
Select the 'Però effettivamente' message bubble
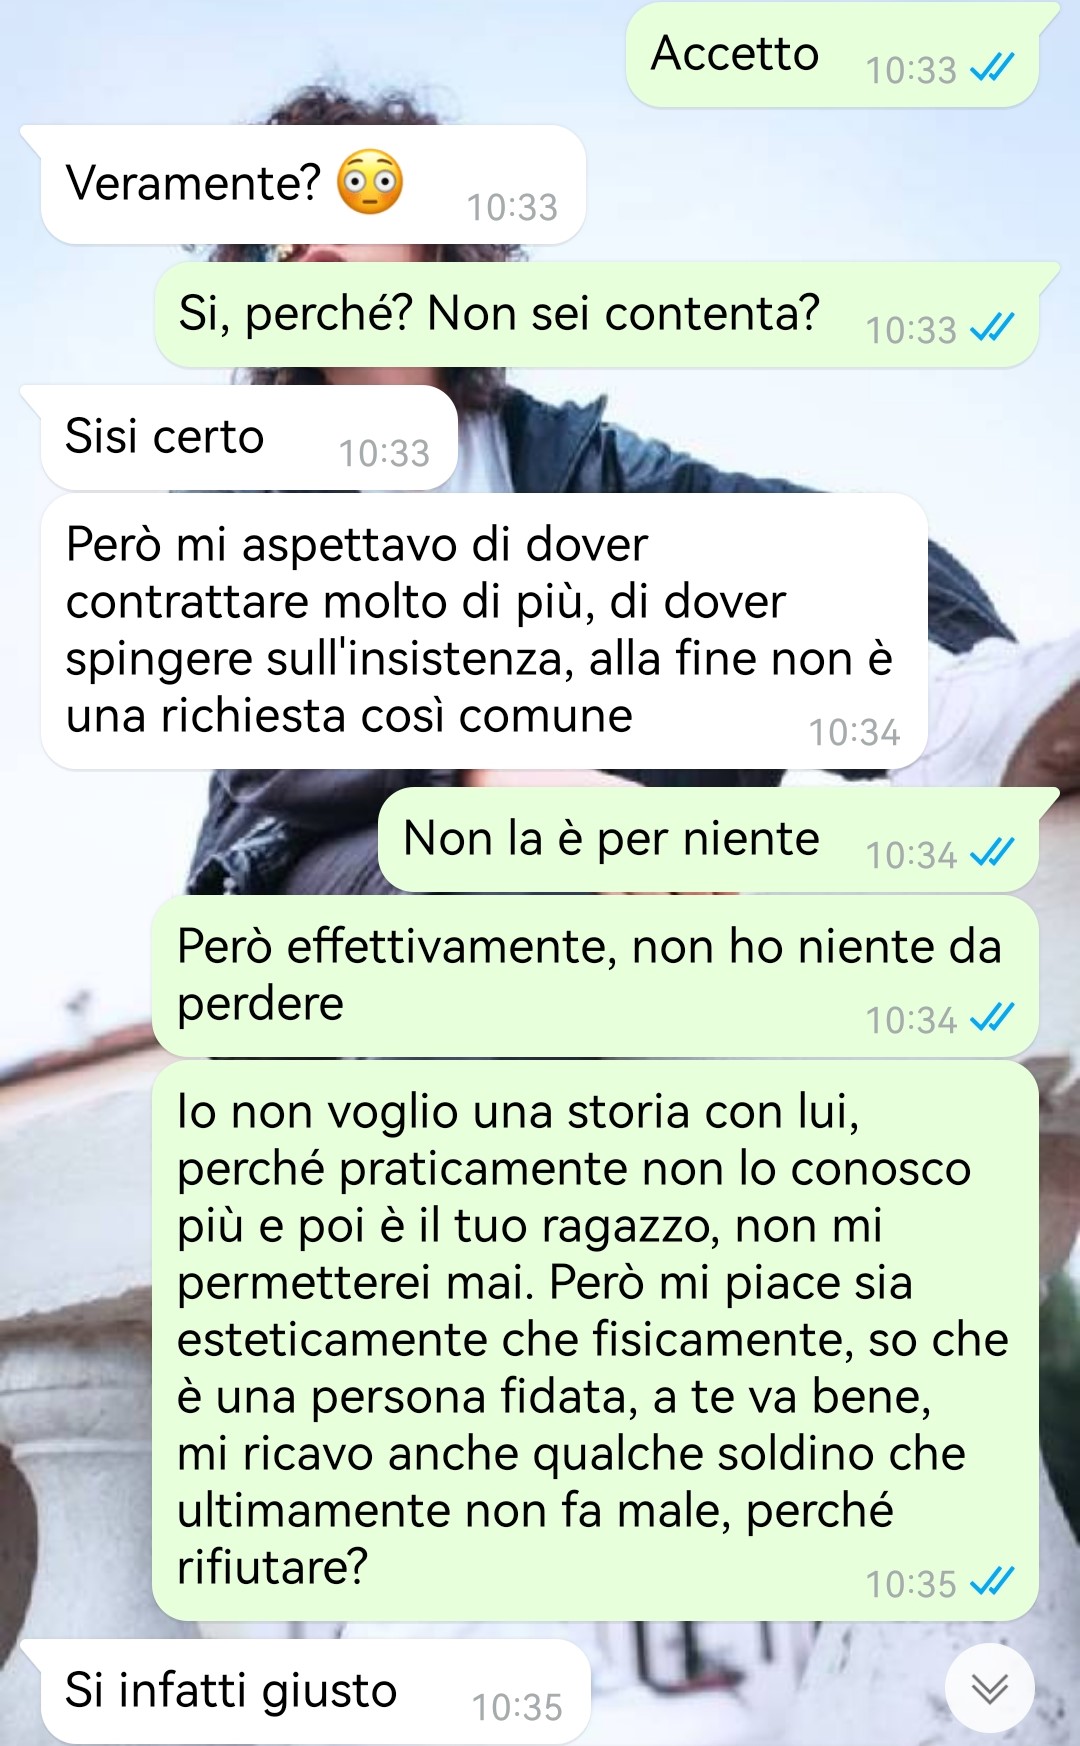(595, 976)
